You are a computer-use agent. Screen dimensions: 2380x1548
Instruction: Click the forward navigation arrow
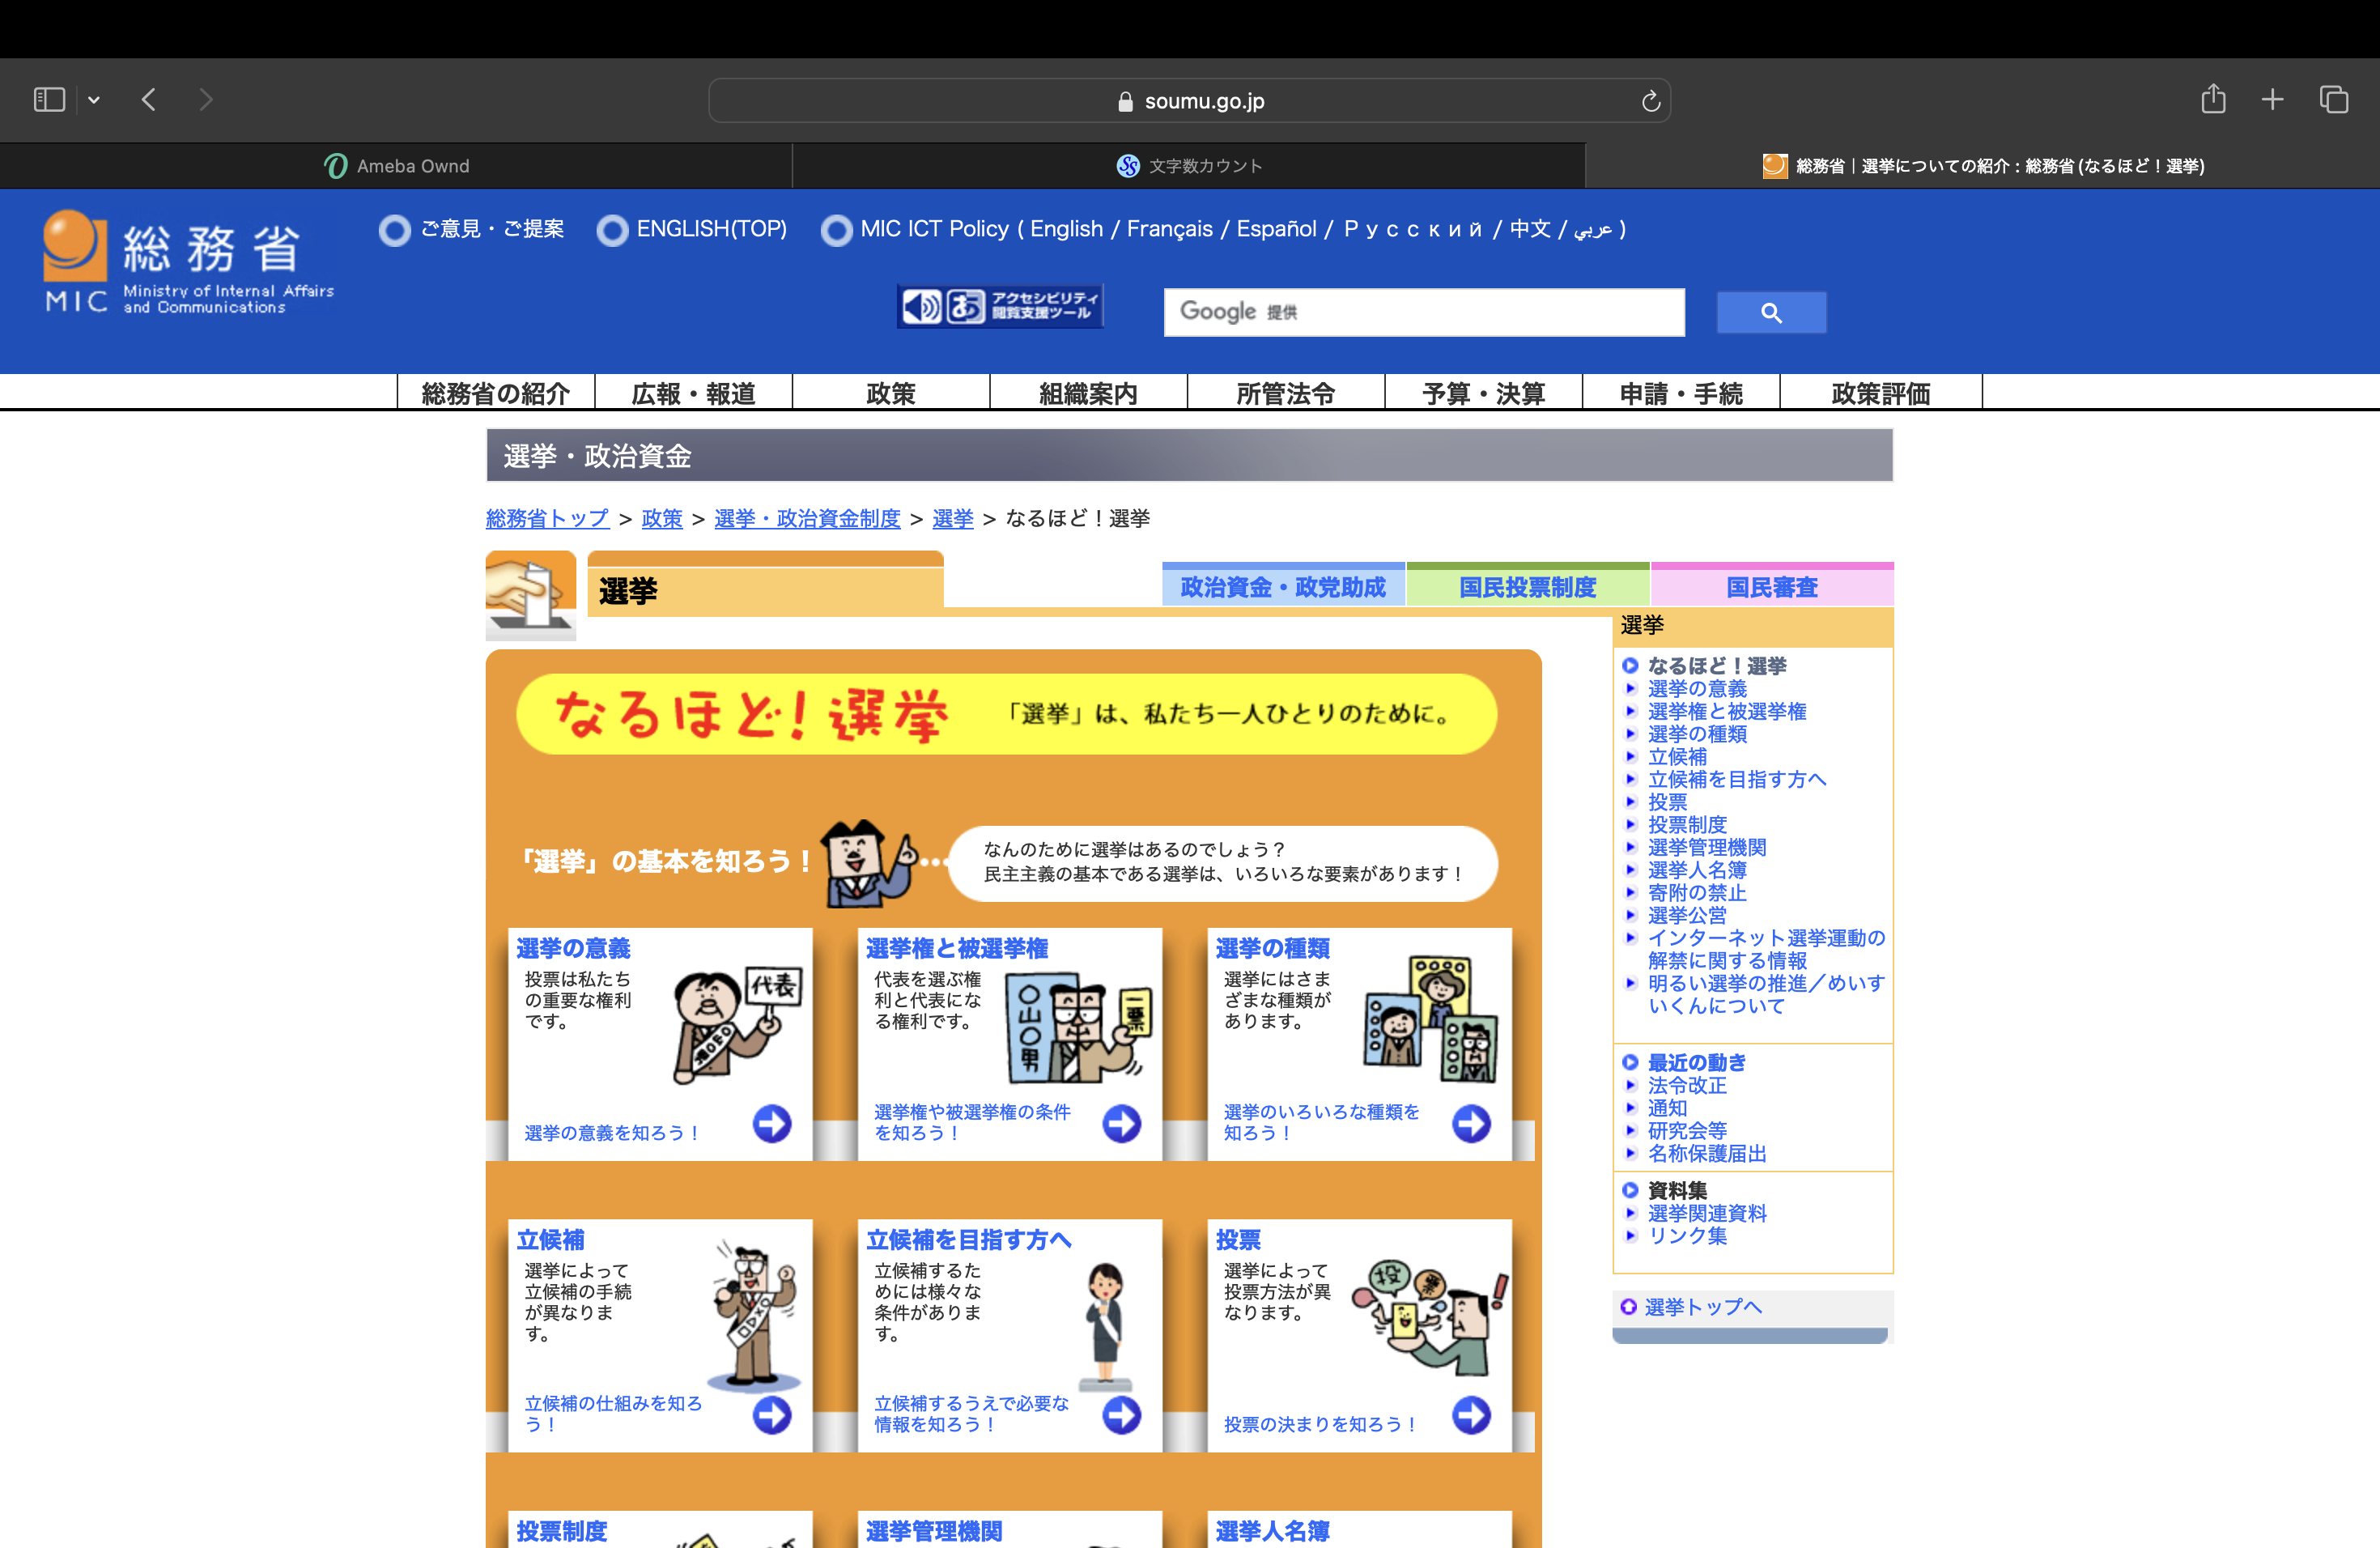tap(206, 100)
